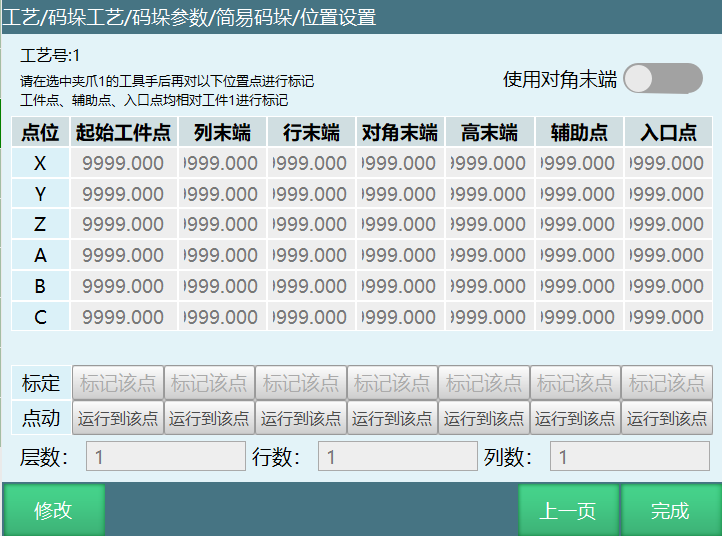Screen dimensions: 722x536
Task: Click the C value cell under 入口点
Action: (x=669, y=318)
